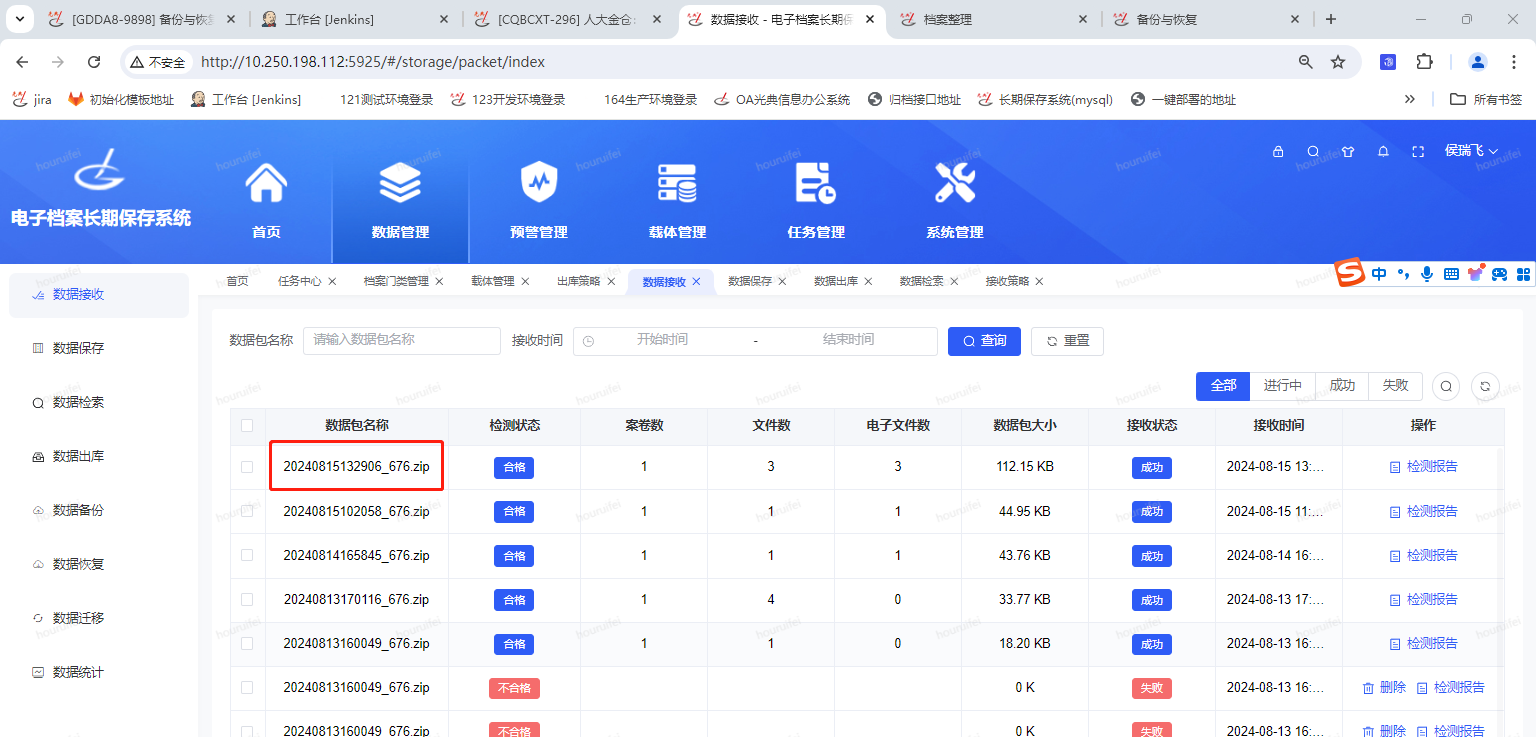Screen dimensions: 1536x737
Task: Check the box for 20240814165845_676.zip
Action: 247,555
